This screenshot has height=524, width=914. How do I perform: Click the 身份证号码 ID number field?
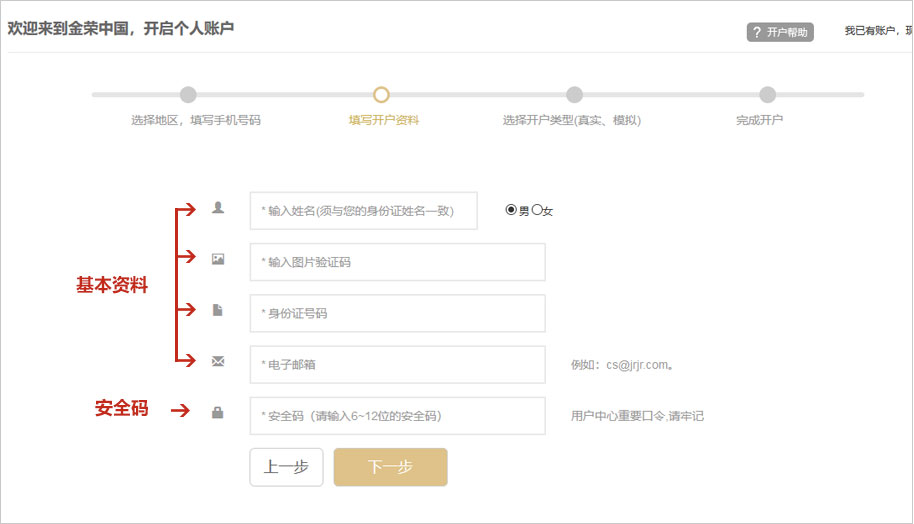[398, 313]
